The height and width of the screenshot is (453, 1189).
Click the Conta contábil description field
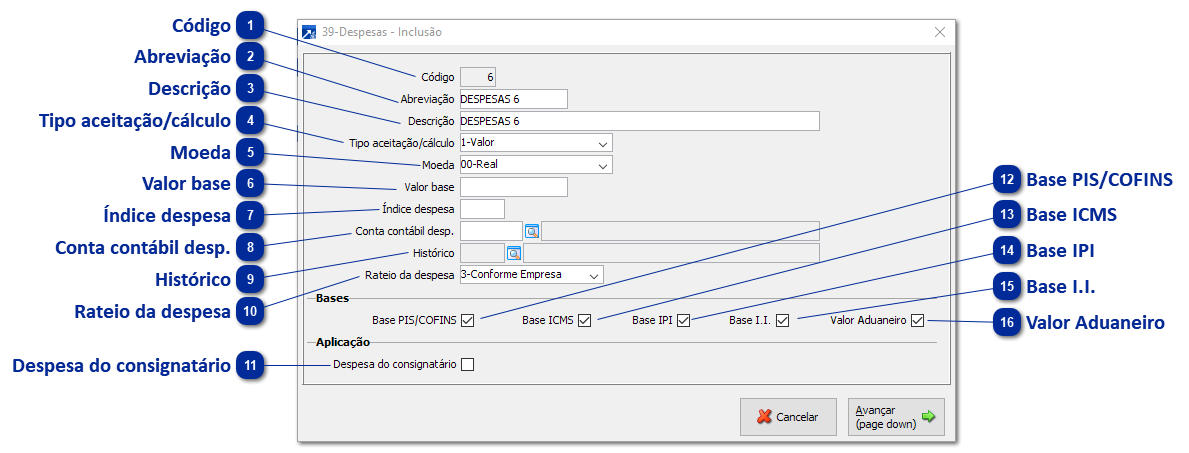tap(680, 231)
